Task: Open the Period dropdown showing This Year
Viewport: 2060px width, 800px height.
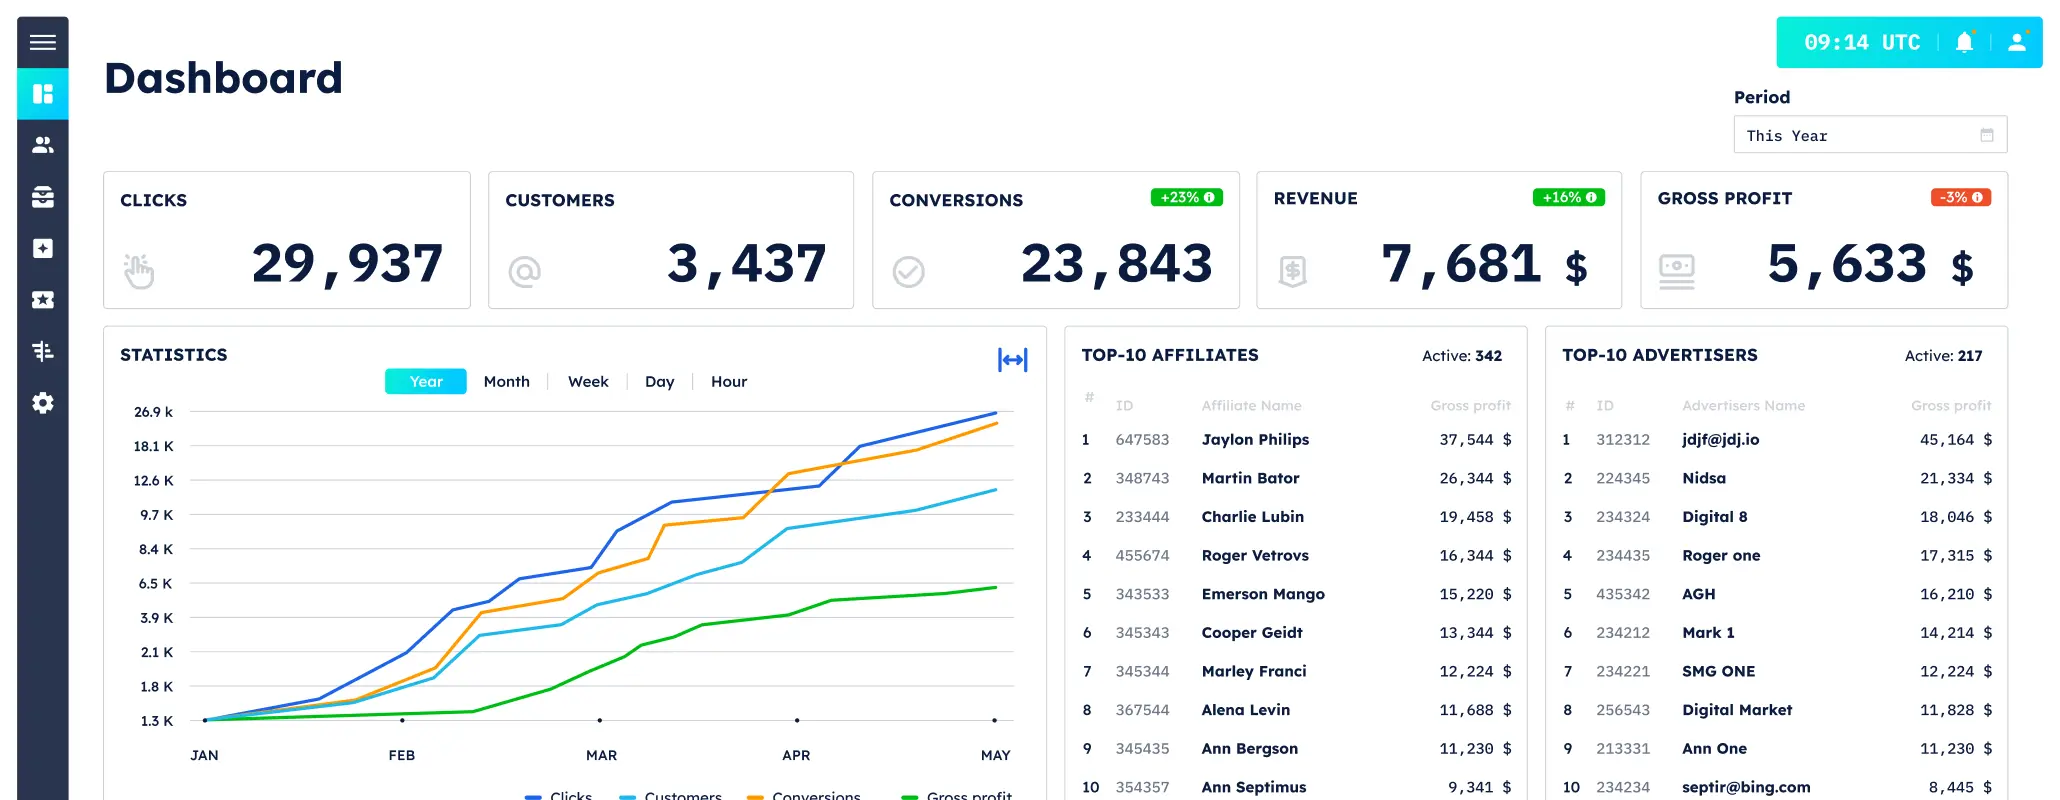Action: pyautogui.click(x=1860, y=135)
